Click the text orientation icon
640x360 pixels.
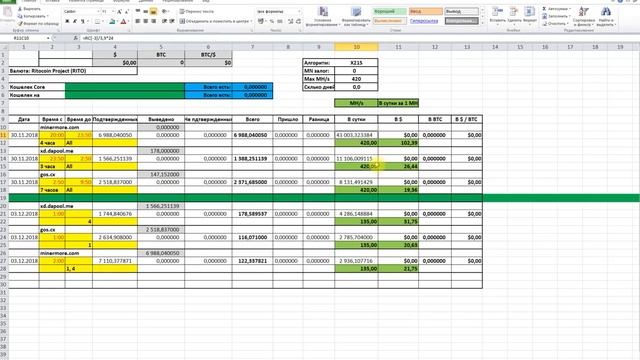(x=165, y=11)
